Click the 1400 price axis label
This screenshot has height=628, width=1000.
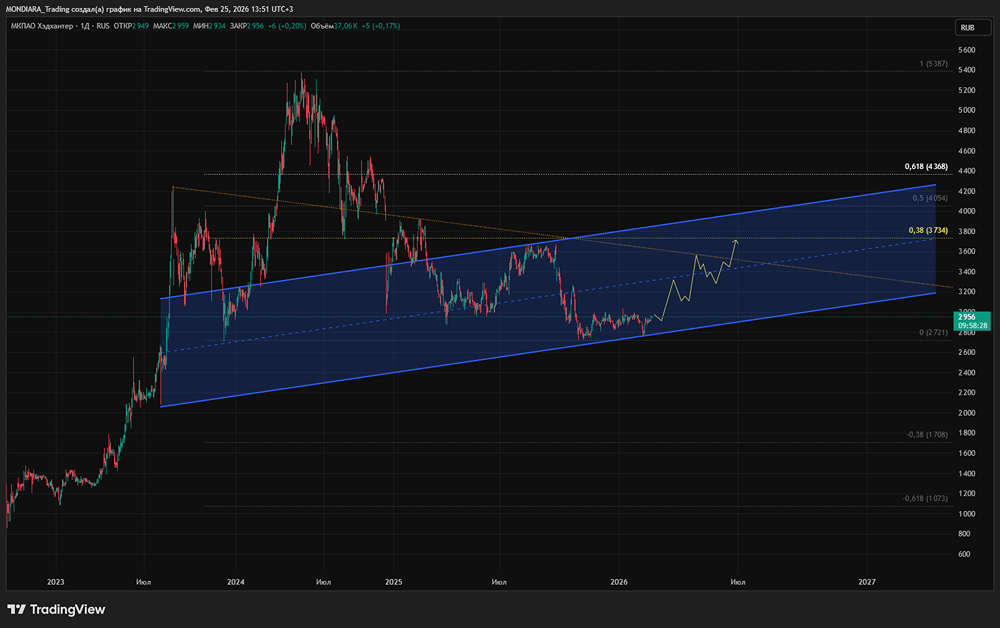click(966, 474)
